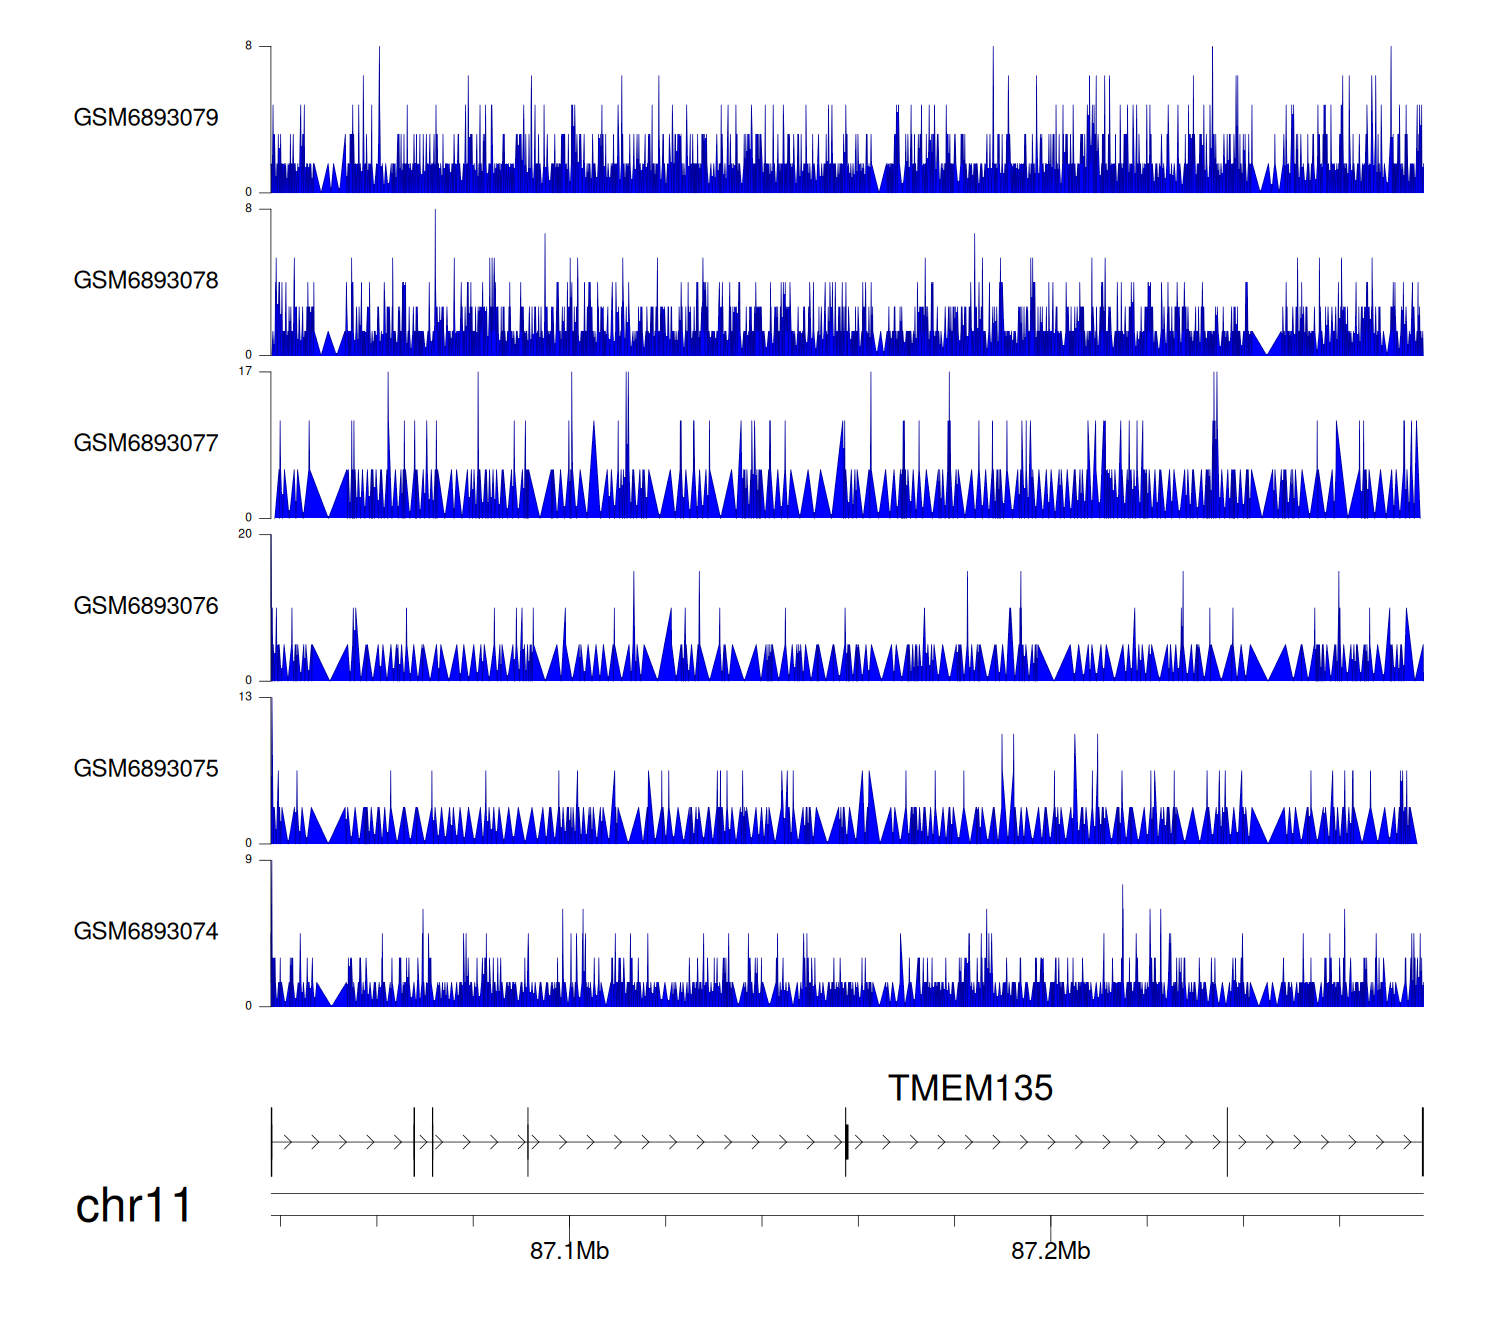The width and height of the screenshot is (1500, 1320).
Task: Click the rightmost exon of the TMEM135 gene model
Action: click(1422, 1142)
